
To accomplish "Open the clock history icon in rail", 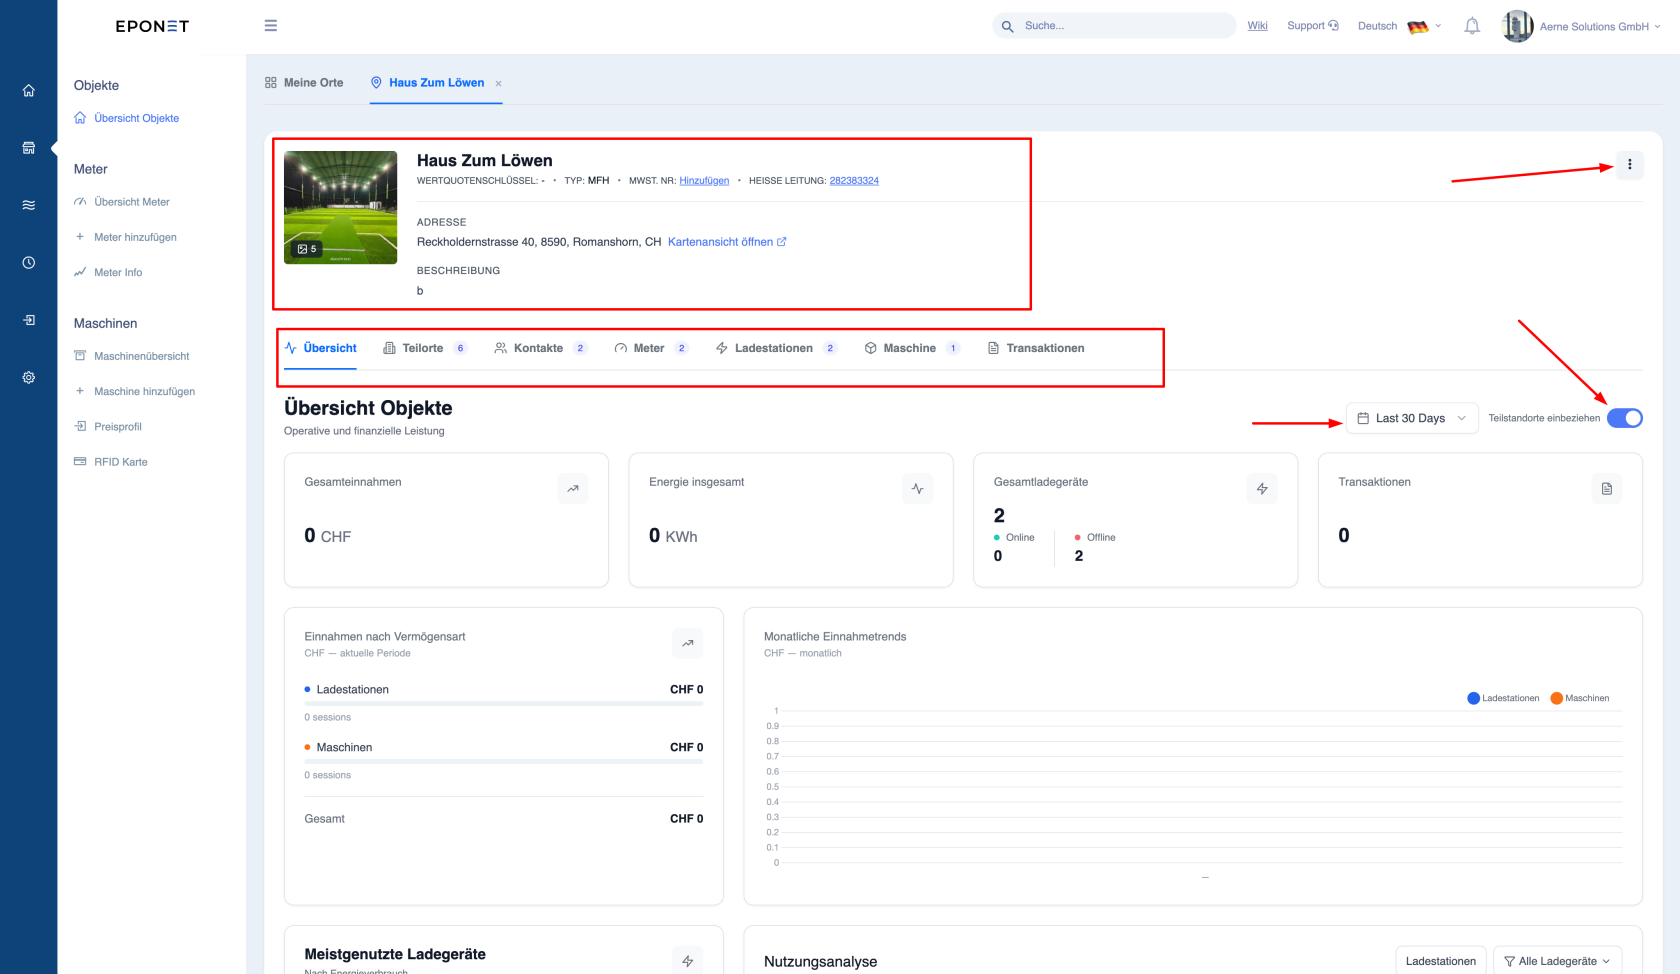I will (x=28, y=262).
